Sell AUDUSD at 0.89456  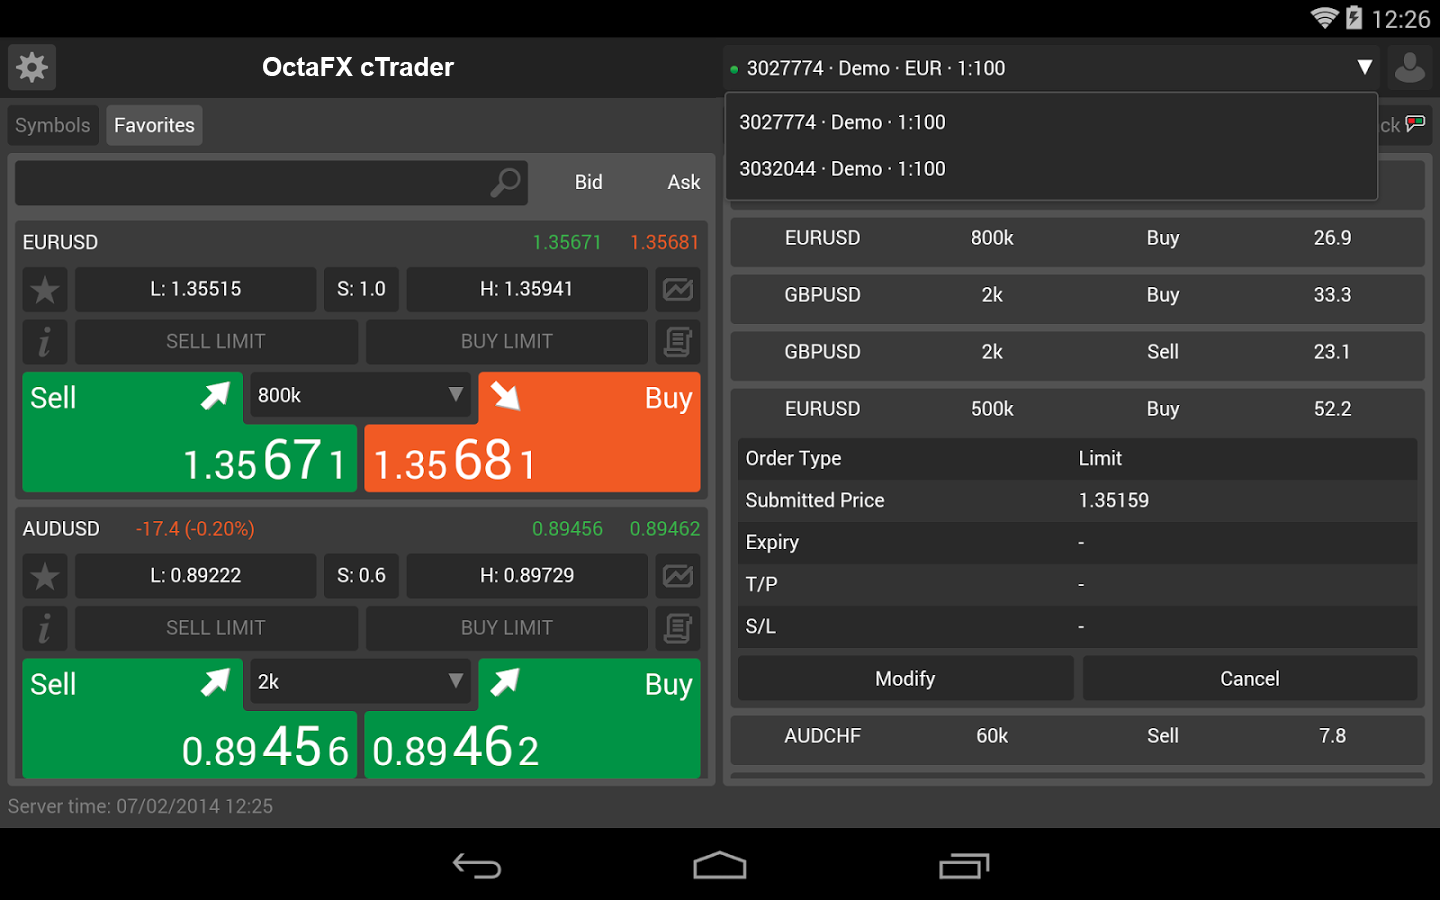tap(189, 719)
